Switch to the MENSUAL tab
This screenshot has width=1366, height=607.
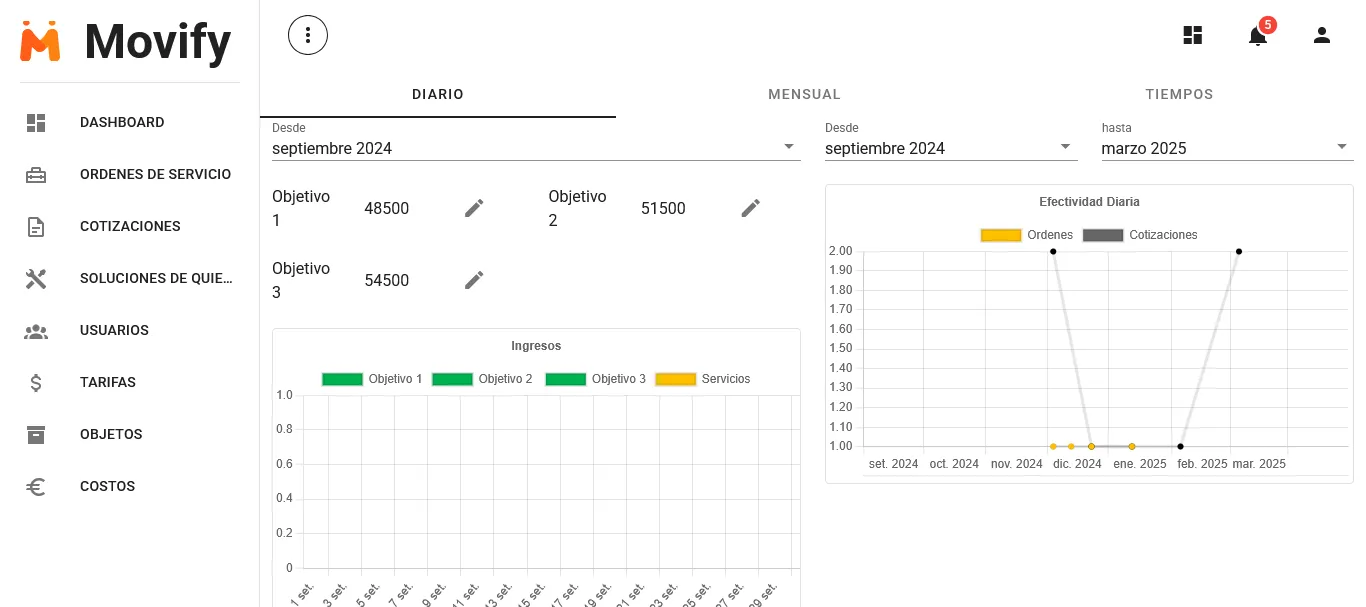coord(804,94)
